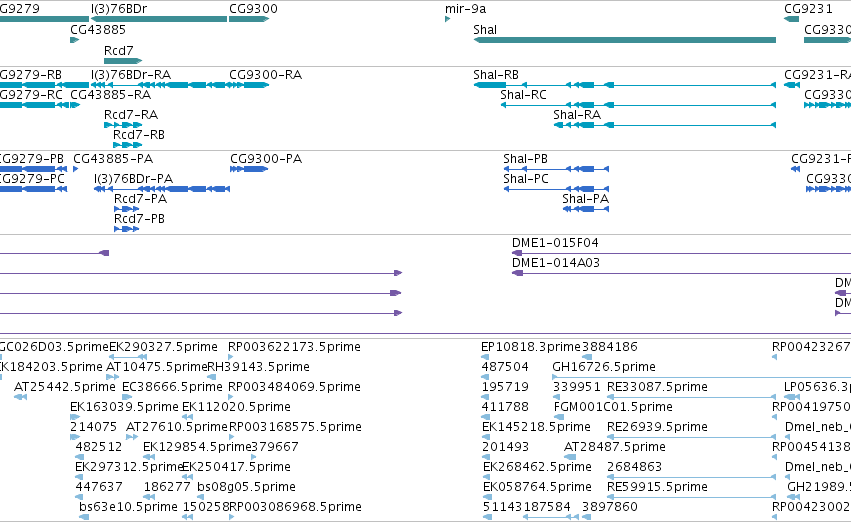Click the CG43885 gene label
This screenshot has width=851, height=522.
pyautogui.click(x=98, y=29)
